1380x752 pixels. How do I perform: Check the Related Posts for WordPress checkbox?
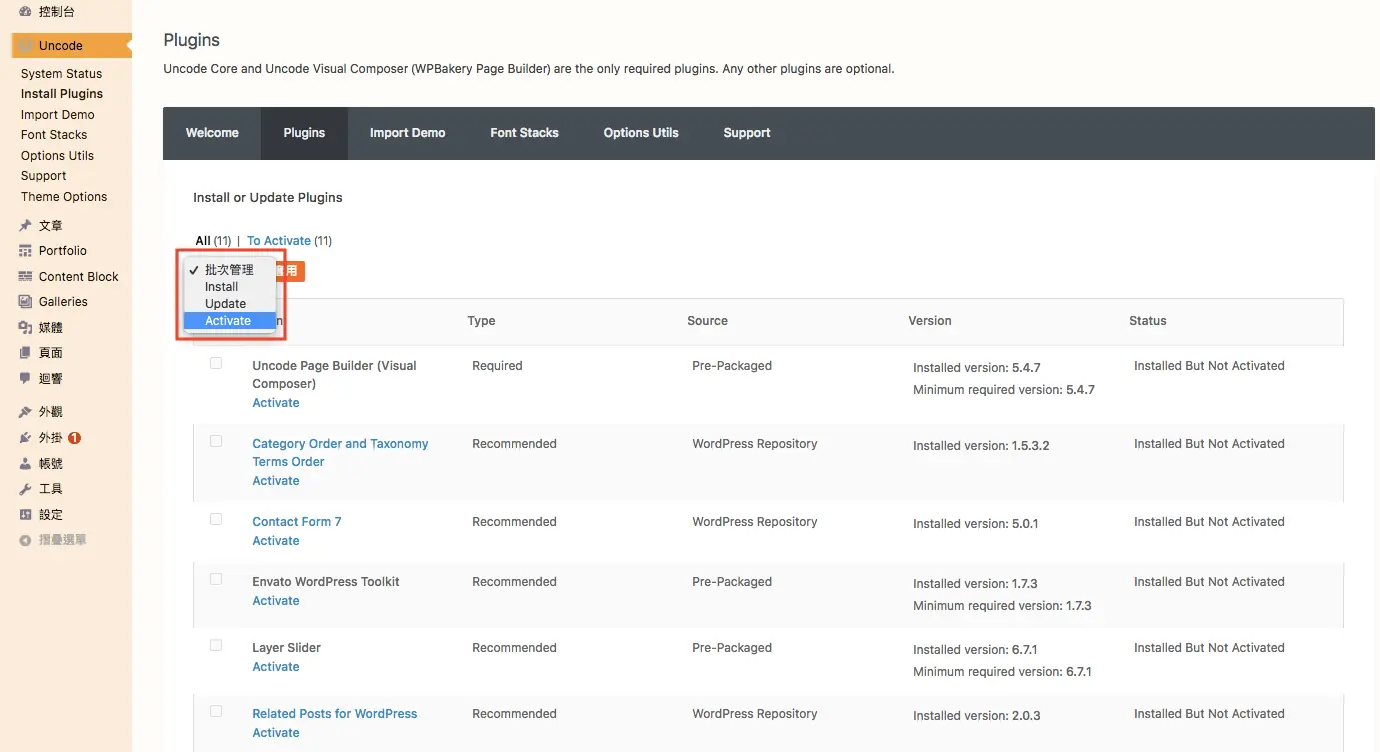tap(216, 711)
